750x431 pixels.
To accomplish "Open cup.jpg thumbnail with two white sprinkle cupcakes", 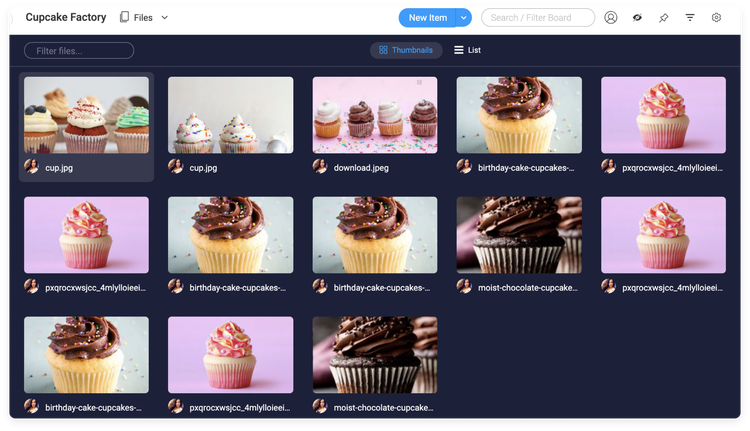I will tap(231, 115).
